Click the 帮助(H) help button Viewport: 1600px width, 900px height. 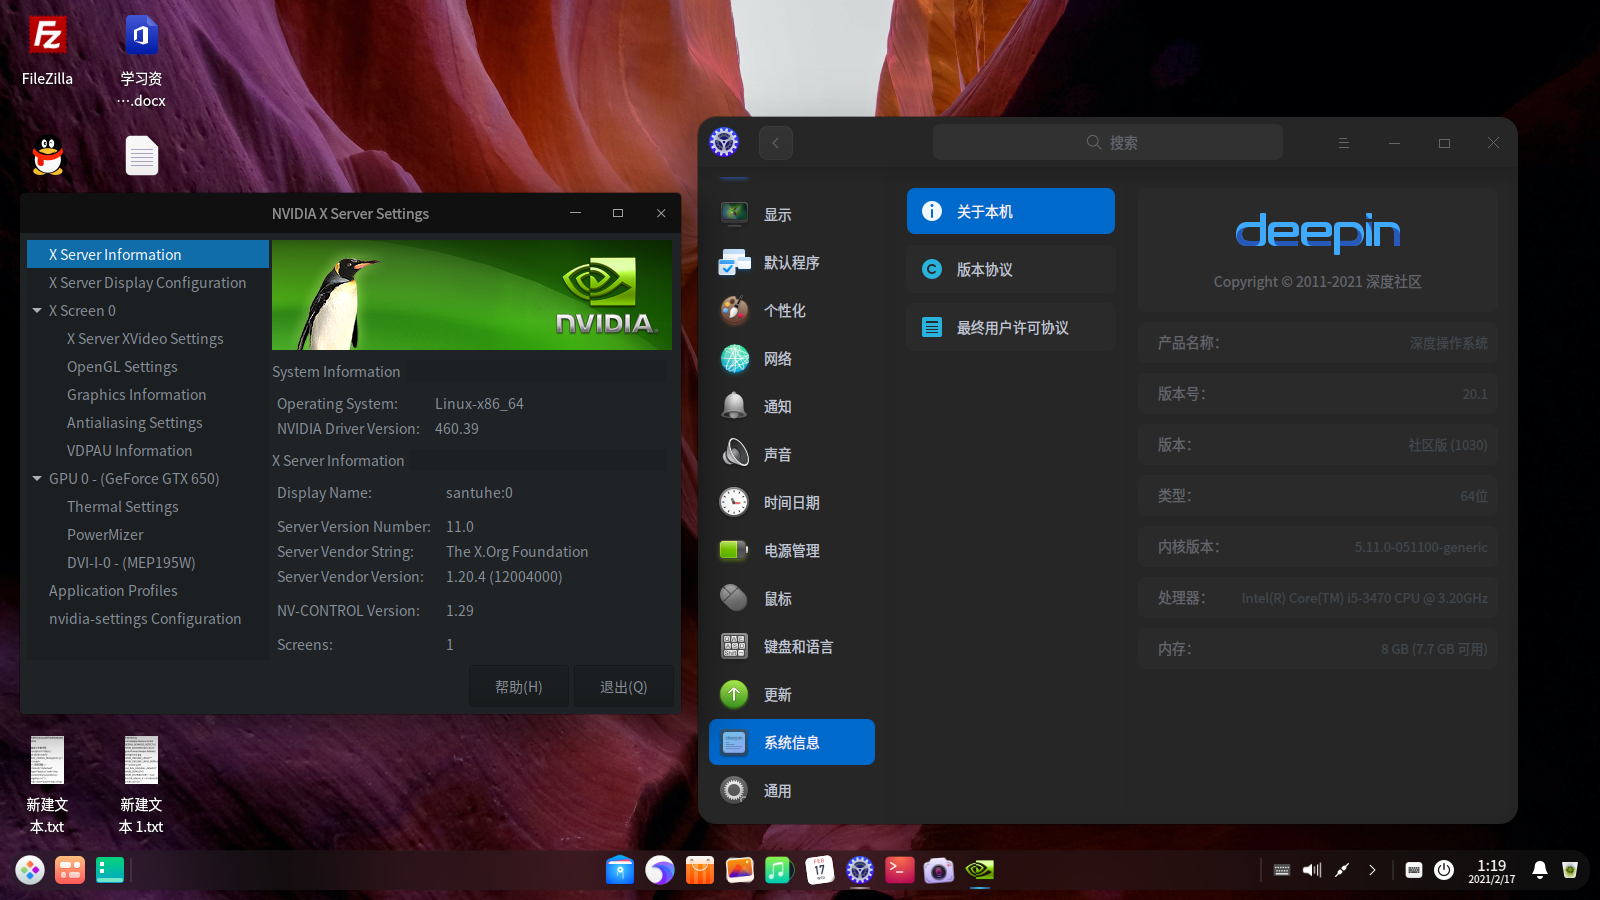point(519,687)
